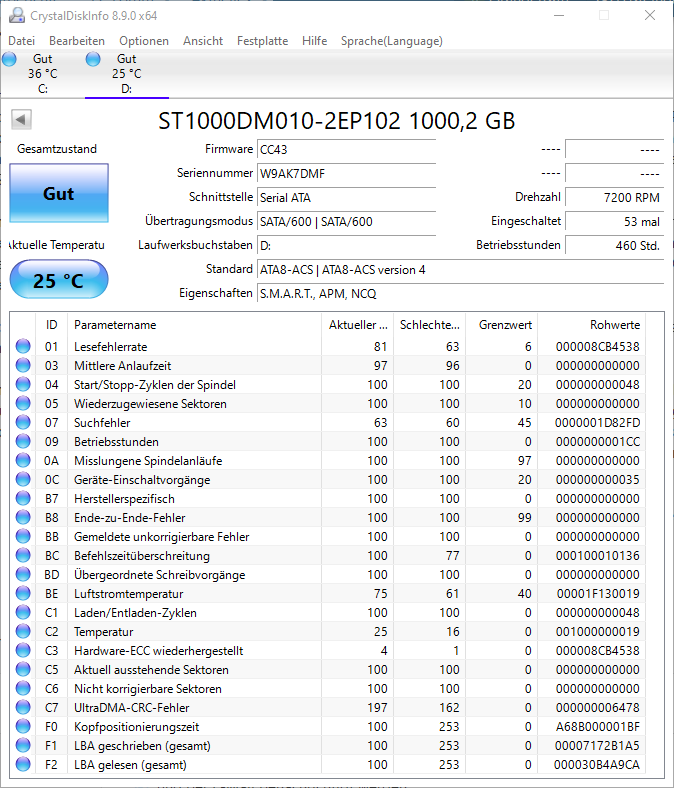Click the Rohwerte column header

tap(592, 325)
